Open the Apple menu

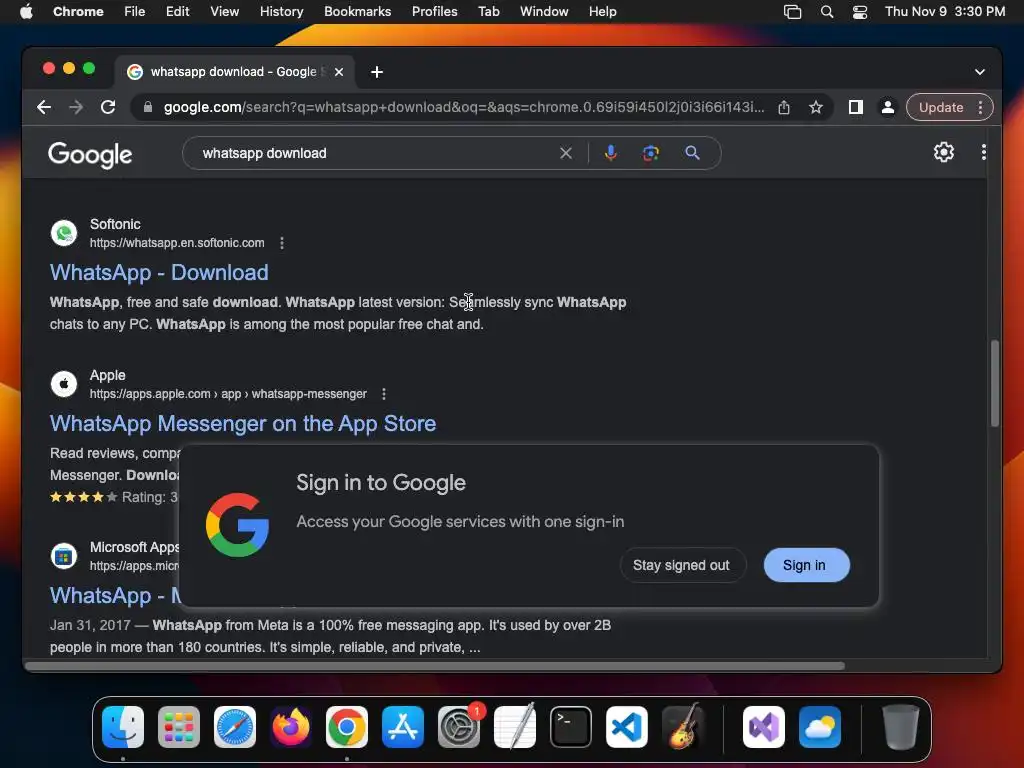click(26, 12)
